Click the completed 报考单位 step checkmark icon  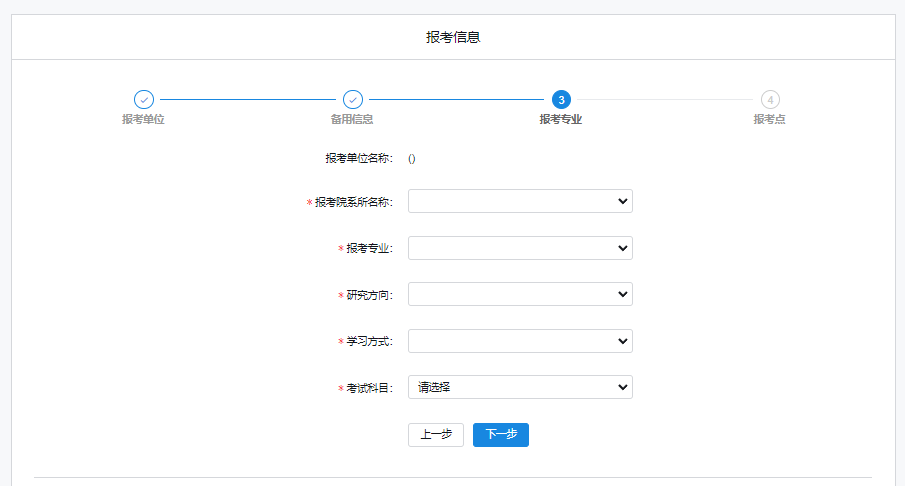tap(144, 100)
